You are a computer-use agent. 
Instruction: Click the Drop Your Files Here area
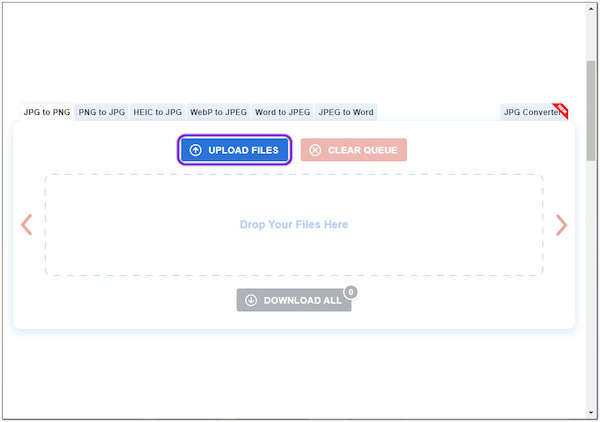click(294, 225)
